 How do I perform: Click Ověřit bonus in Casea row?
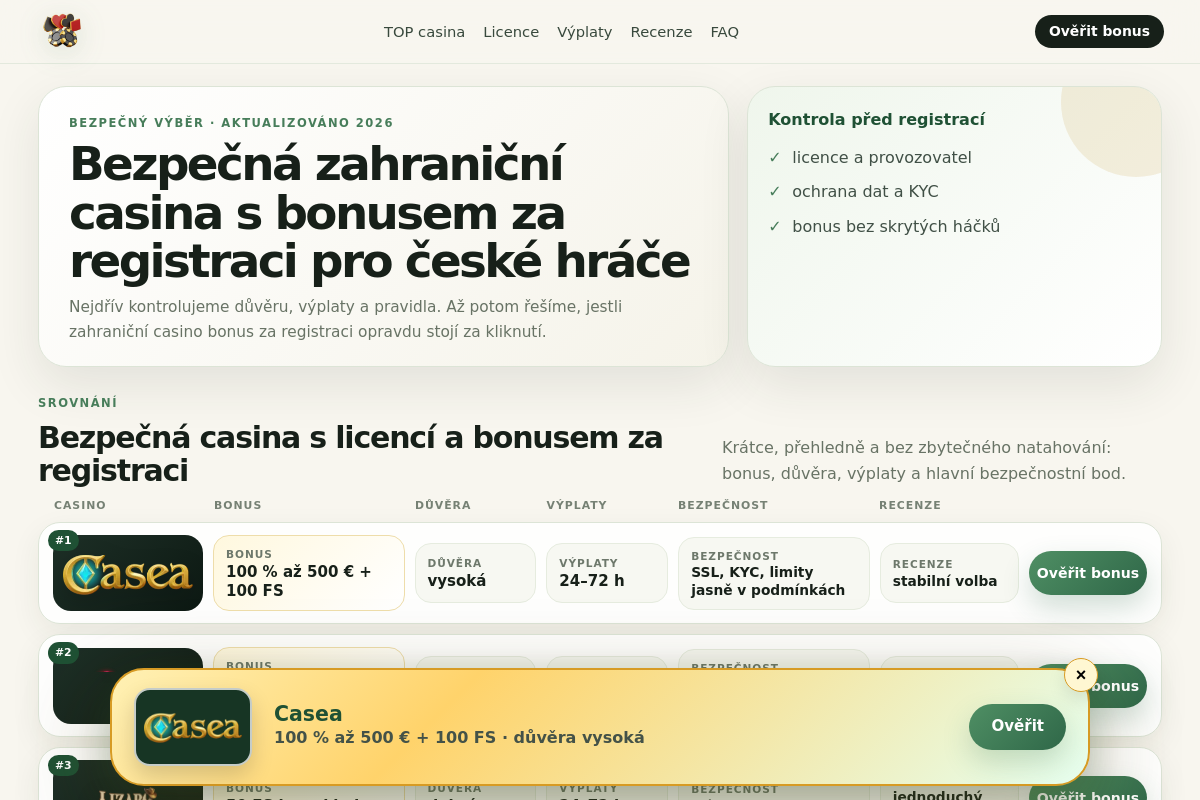click(1088, 573)
